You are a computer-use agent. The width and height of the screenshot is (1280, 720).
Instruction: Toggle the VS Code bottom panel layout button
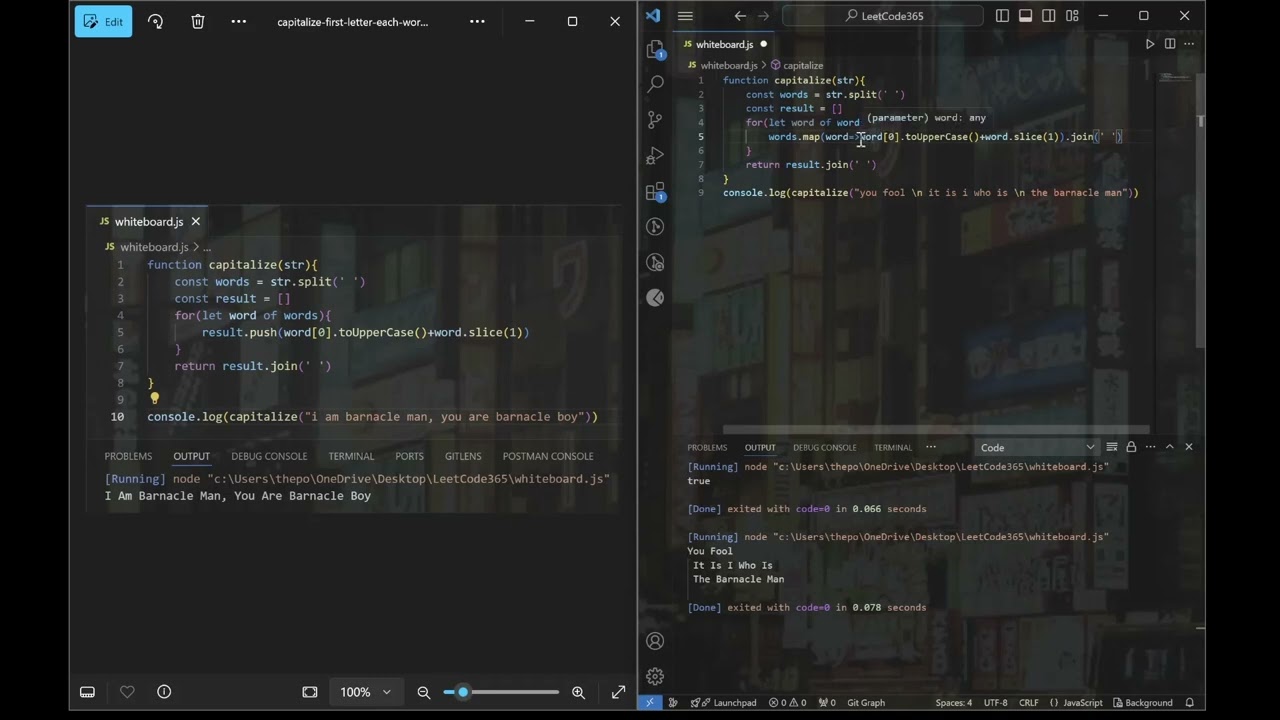click(1025, 16)
